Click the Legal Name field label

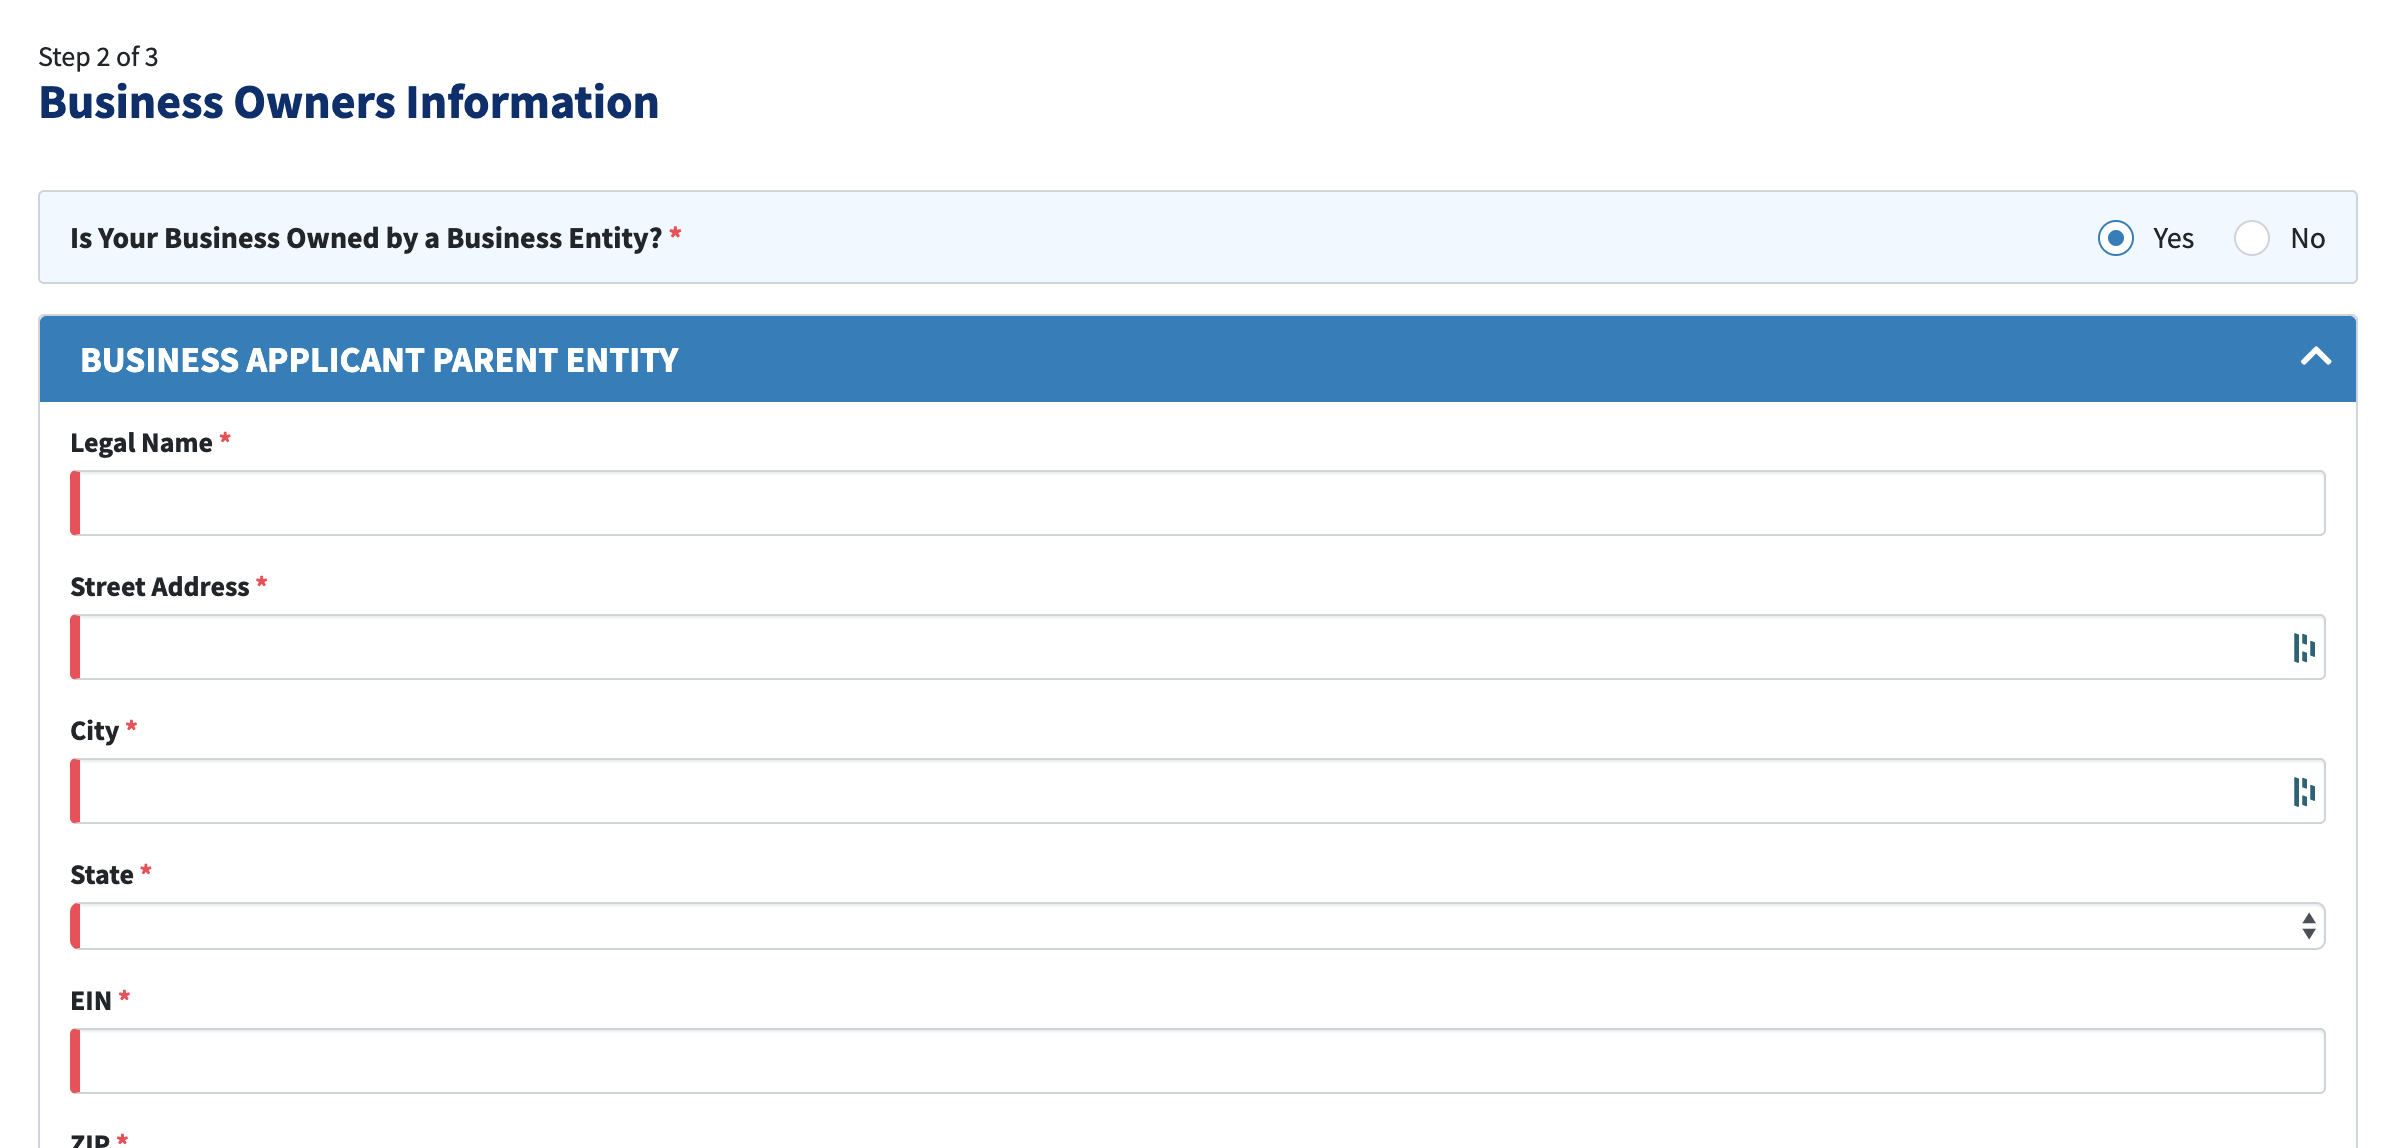point(141,443)
